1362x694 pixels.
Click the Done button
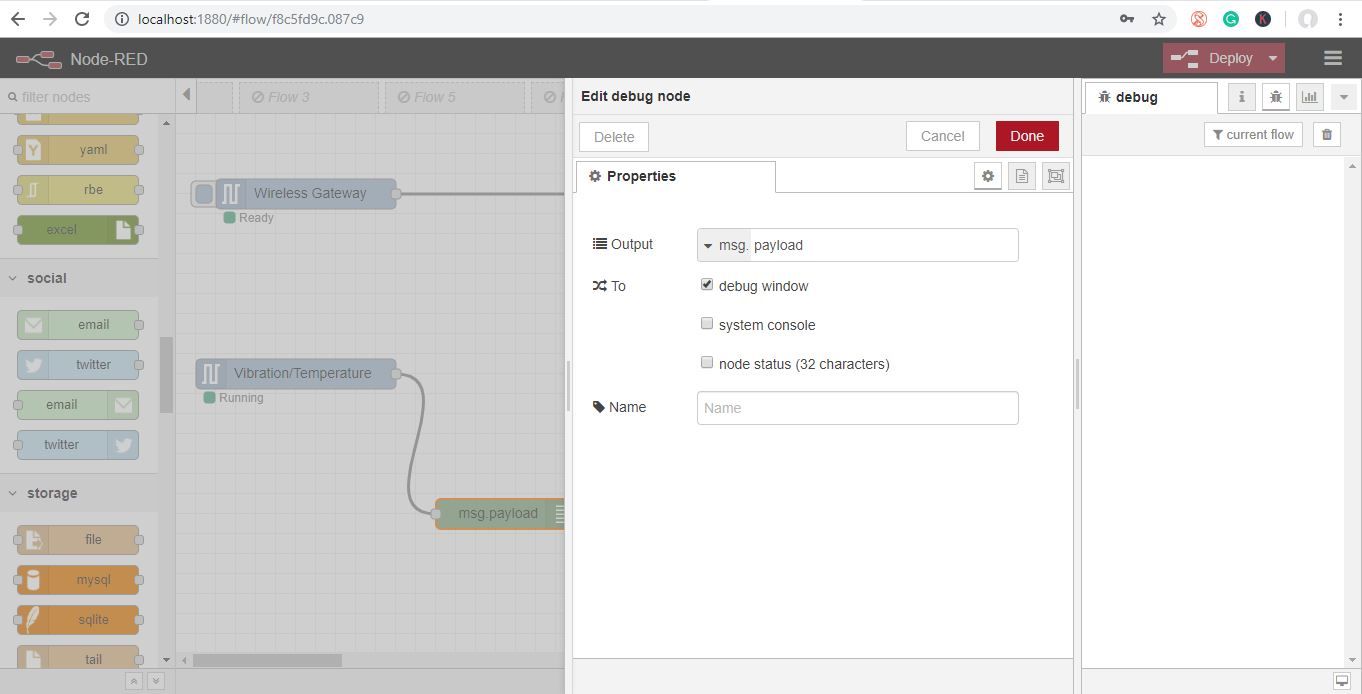tap(1027, 136)
